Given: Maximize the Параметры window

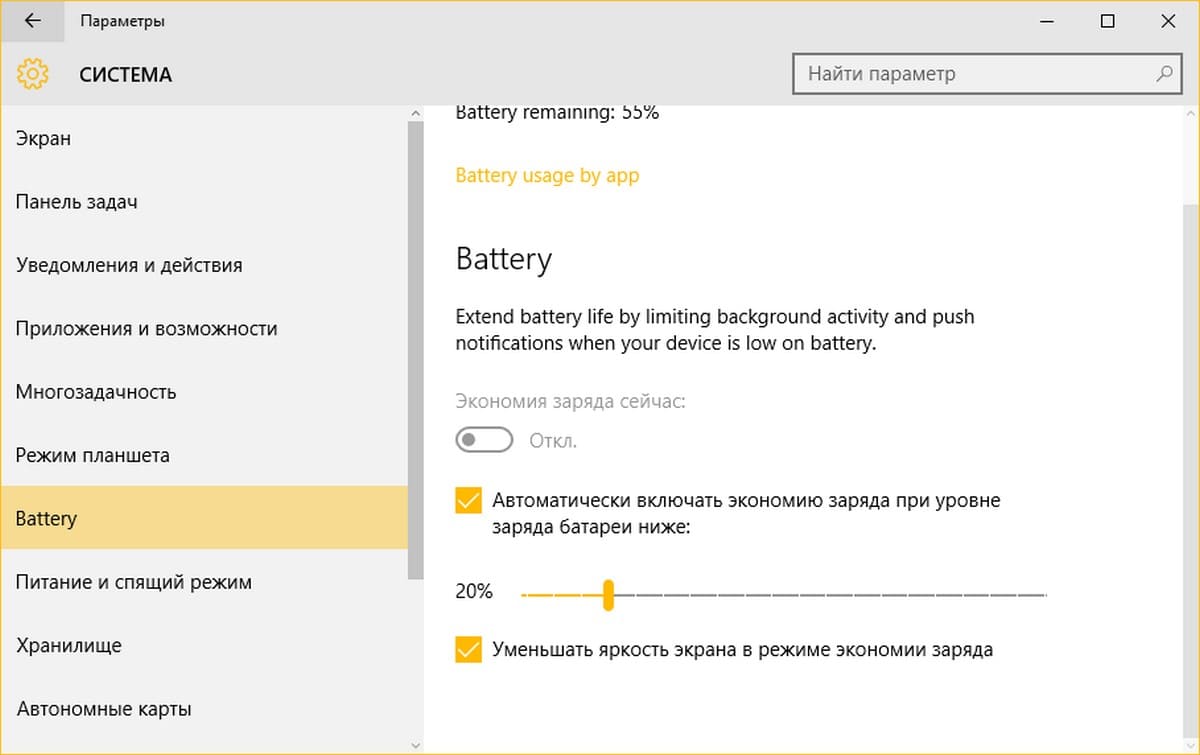Looking at the screenshot, I should (x=1107, y=21).
